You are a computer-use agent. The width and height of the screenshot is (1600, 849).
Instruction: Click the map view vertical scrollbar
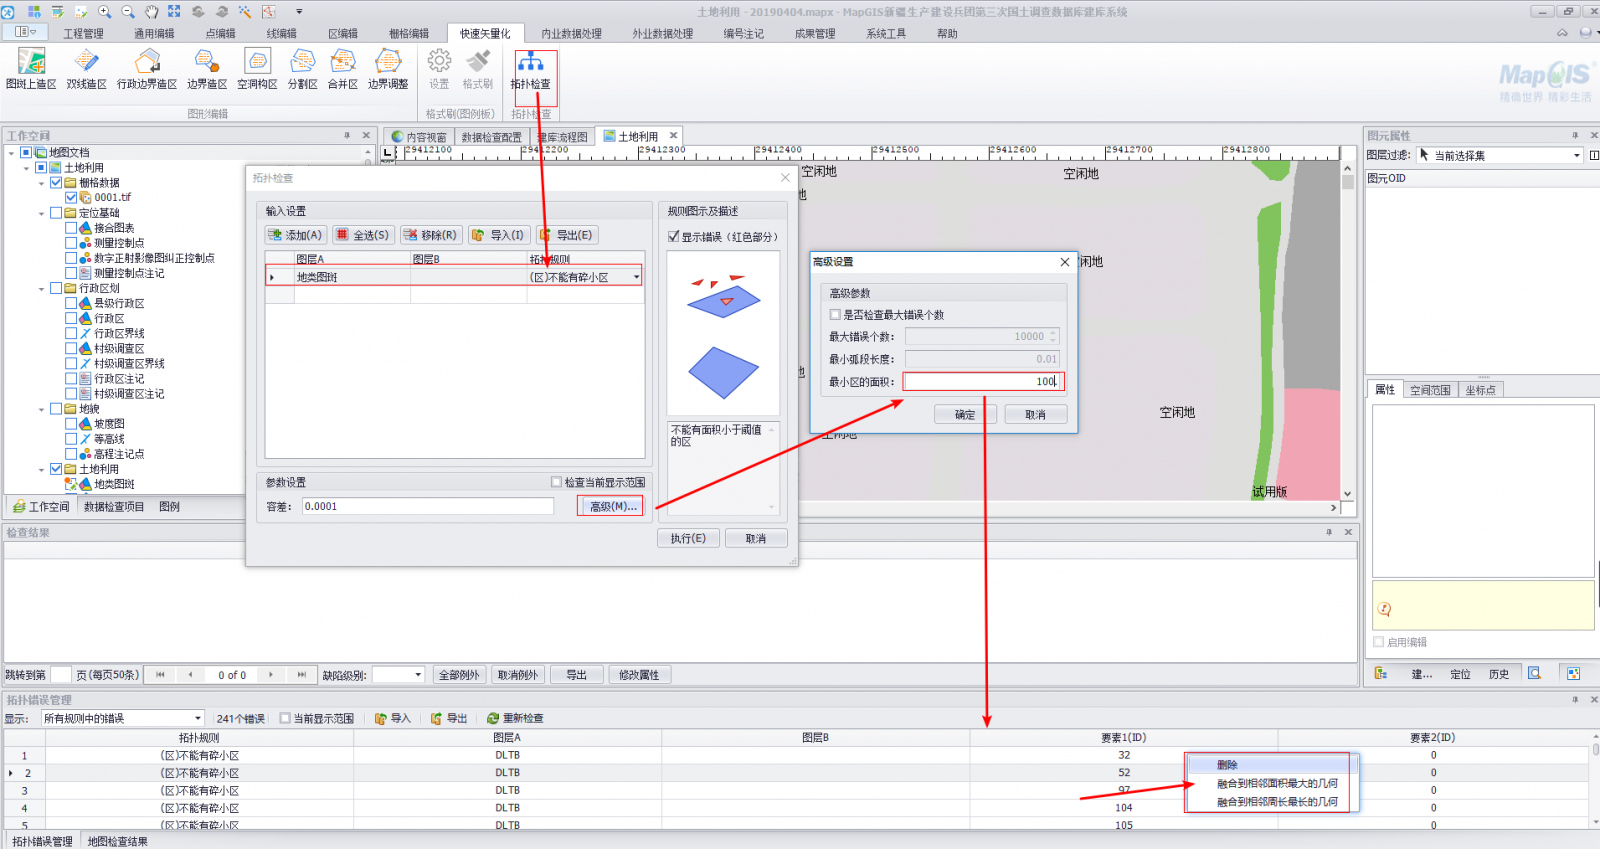pos(1348,330)
